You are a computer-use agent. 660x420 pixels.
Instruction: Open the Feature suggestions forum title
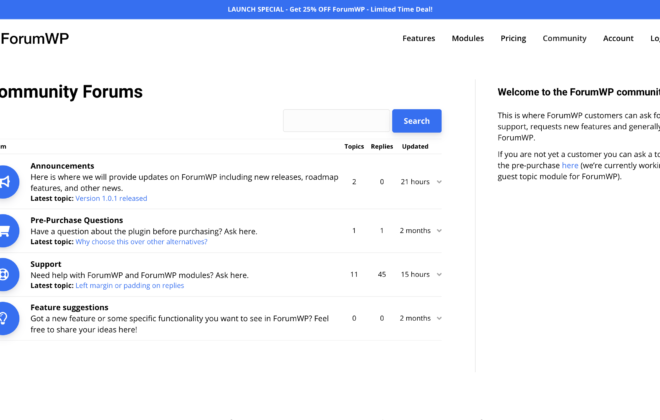point(69,307)
